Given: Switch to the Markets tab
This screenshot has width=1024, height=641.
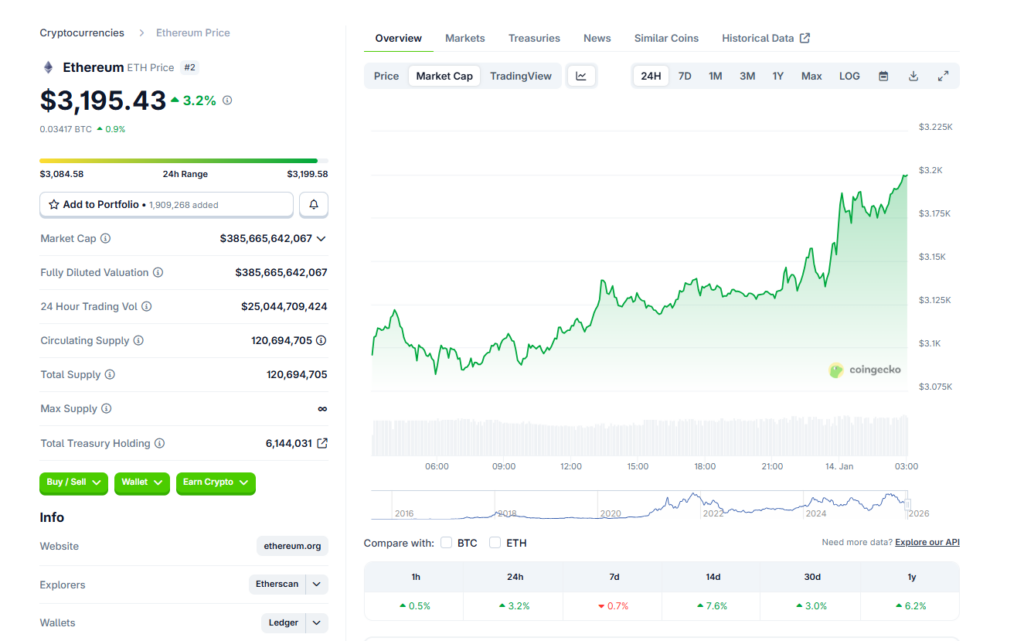Looking at the screenshot, I should tap(465, 38).
